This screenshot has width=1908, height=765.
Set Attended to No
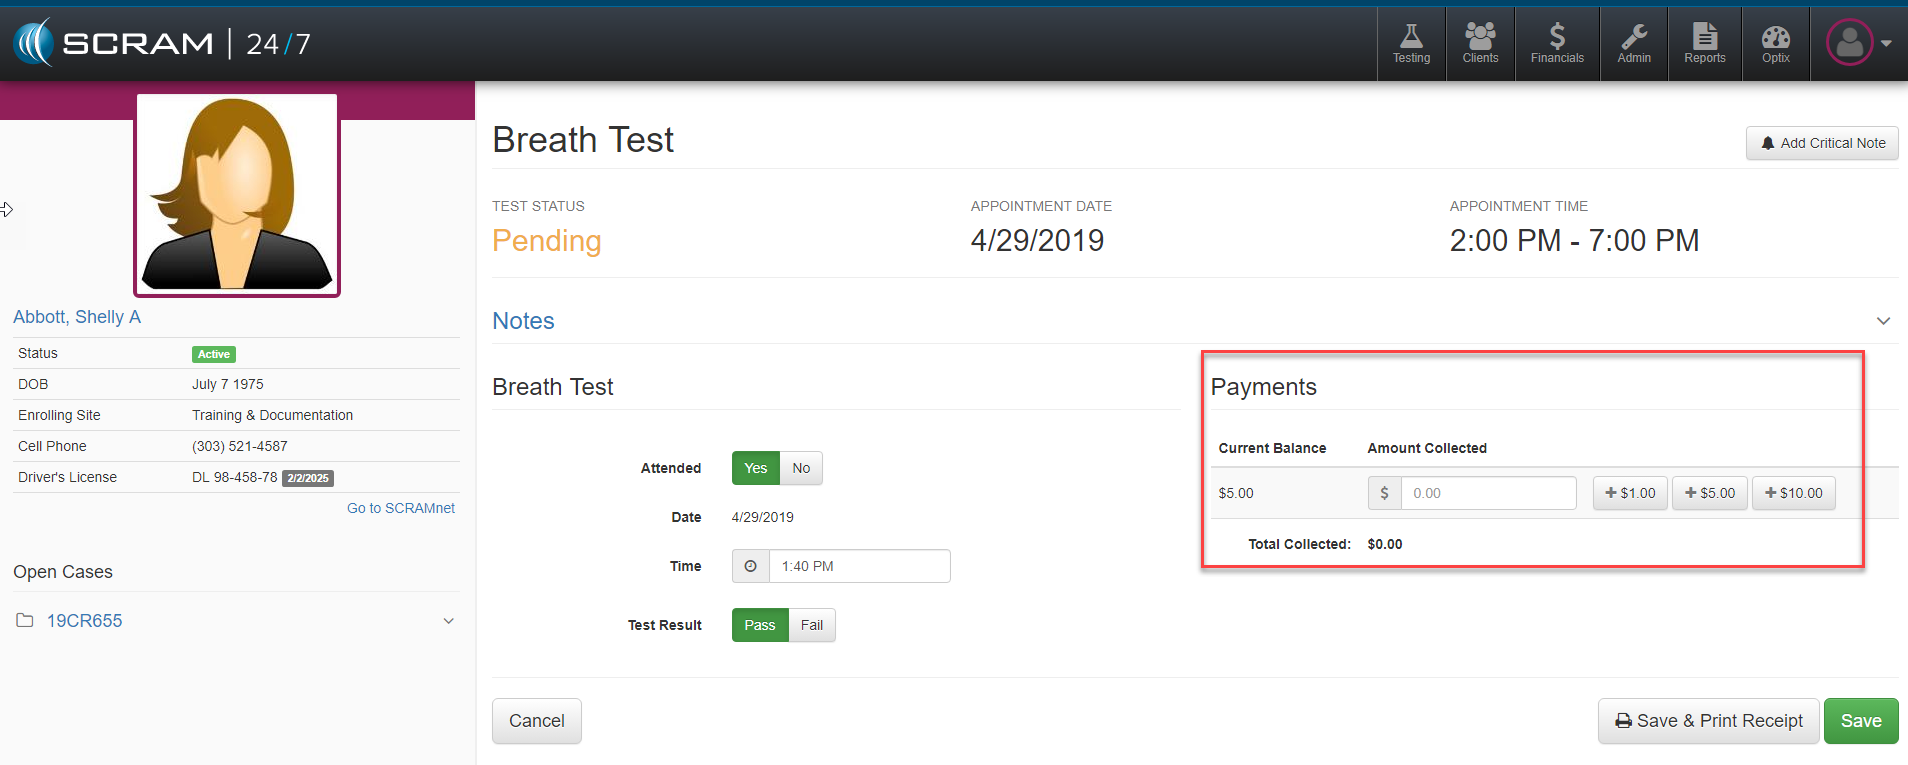point(801,468)
